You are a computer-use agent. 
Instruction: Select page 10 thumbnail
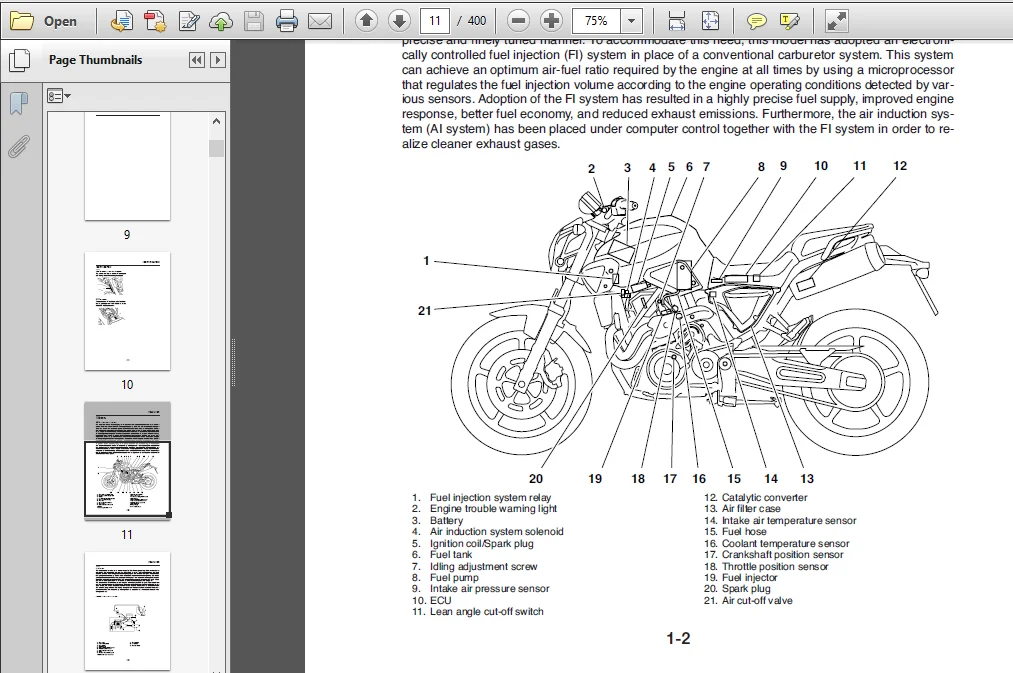(x=127, y=311)
